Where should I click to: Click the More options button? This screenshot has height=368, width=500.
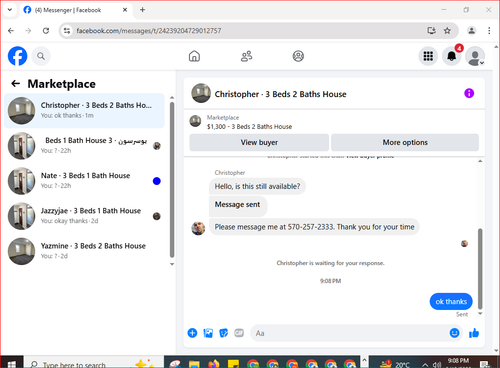coord(405,142)
